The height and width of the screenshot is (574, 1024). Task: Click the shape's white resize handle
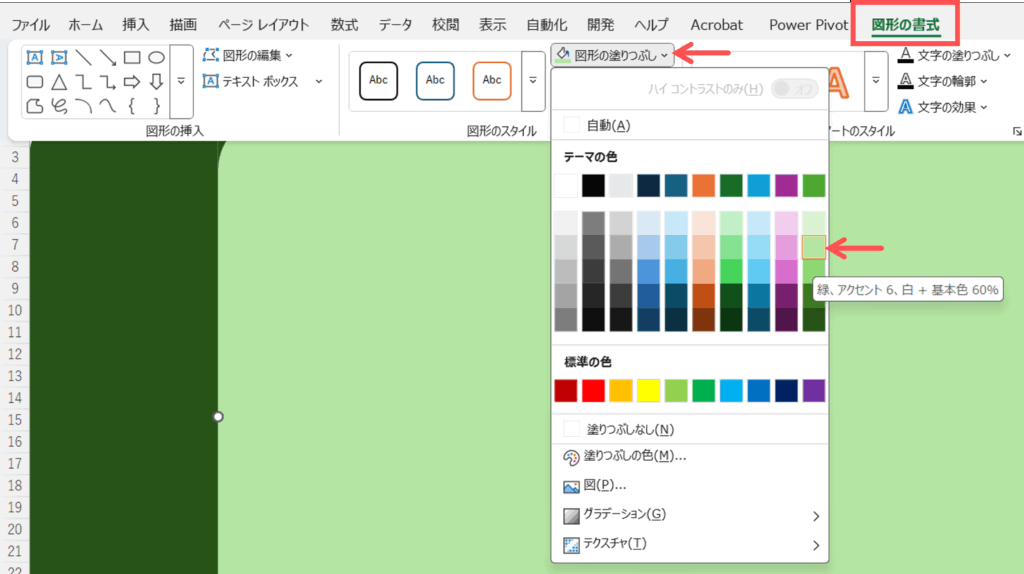coord(218,416)
